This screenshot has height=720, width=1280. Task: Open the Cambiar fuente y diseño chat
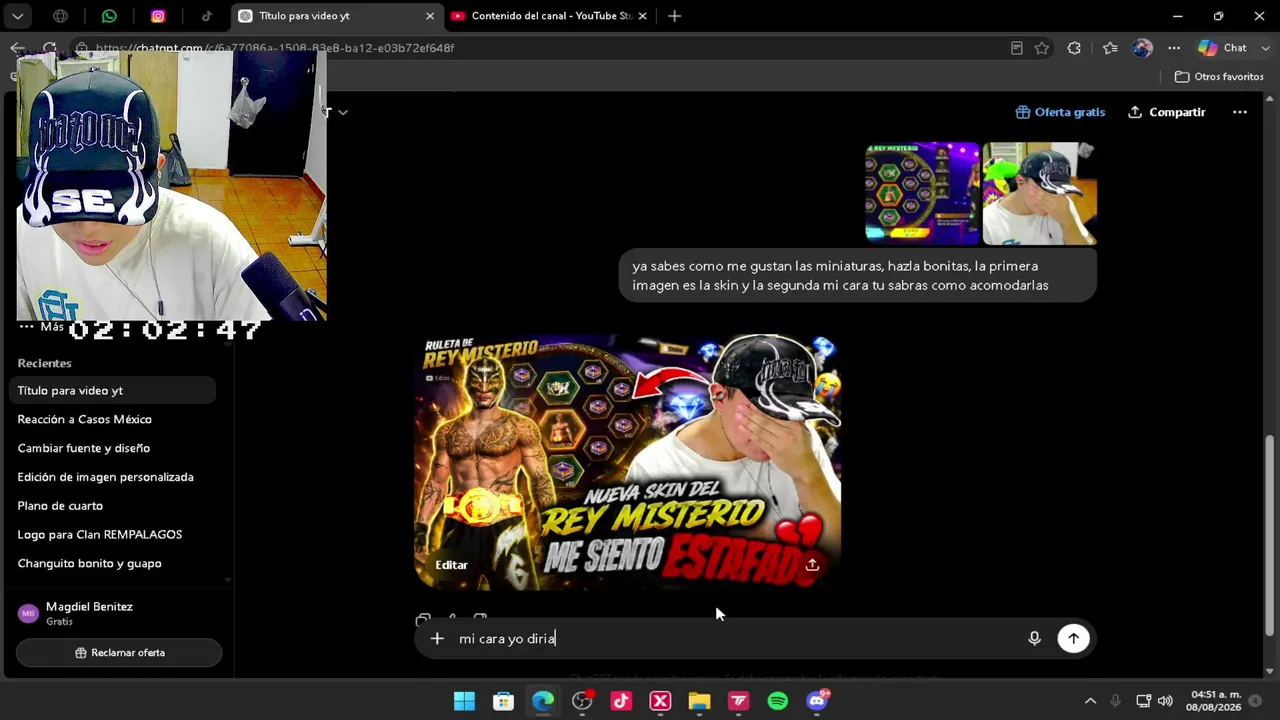(112, 448)
